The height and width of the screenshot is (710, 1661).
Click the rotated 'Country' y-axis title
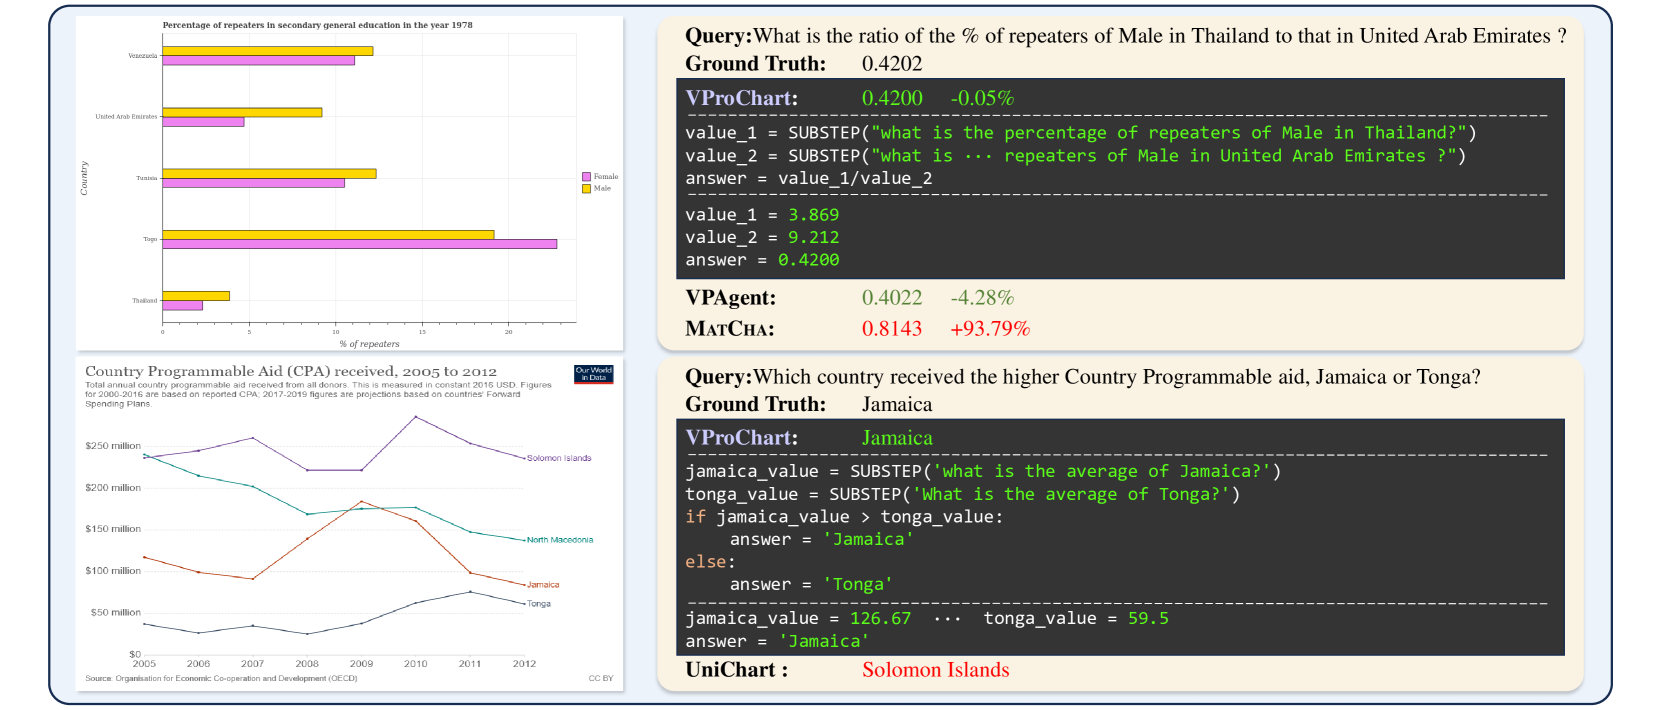coord(84,178)
